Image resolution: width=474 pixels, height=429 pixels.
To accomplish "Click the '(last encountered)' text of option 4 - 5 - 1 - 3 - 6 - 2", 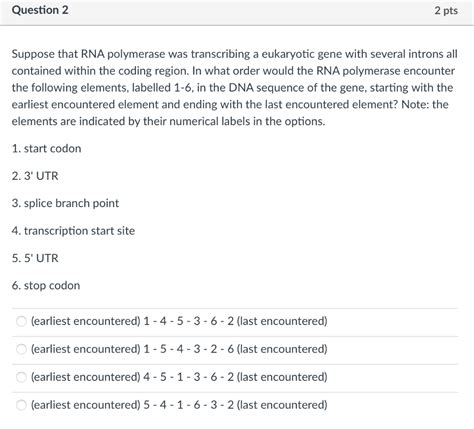I will point(282,377).
